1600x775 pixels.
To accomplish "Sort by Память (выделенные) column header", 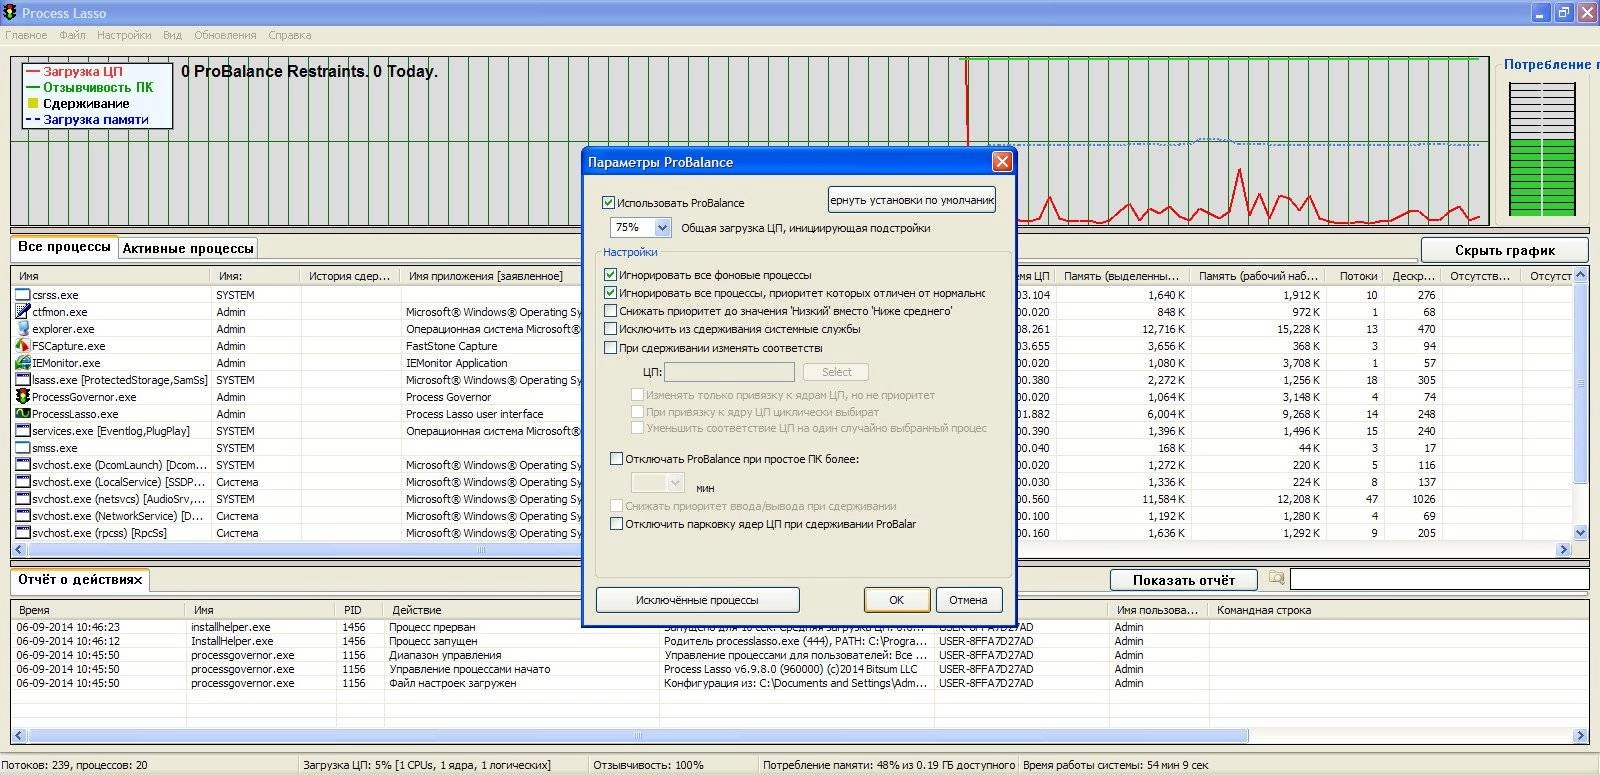I will pyautogui.click(x=1121, y=275).
